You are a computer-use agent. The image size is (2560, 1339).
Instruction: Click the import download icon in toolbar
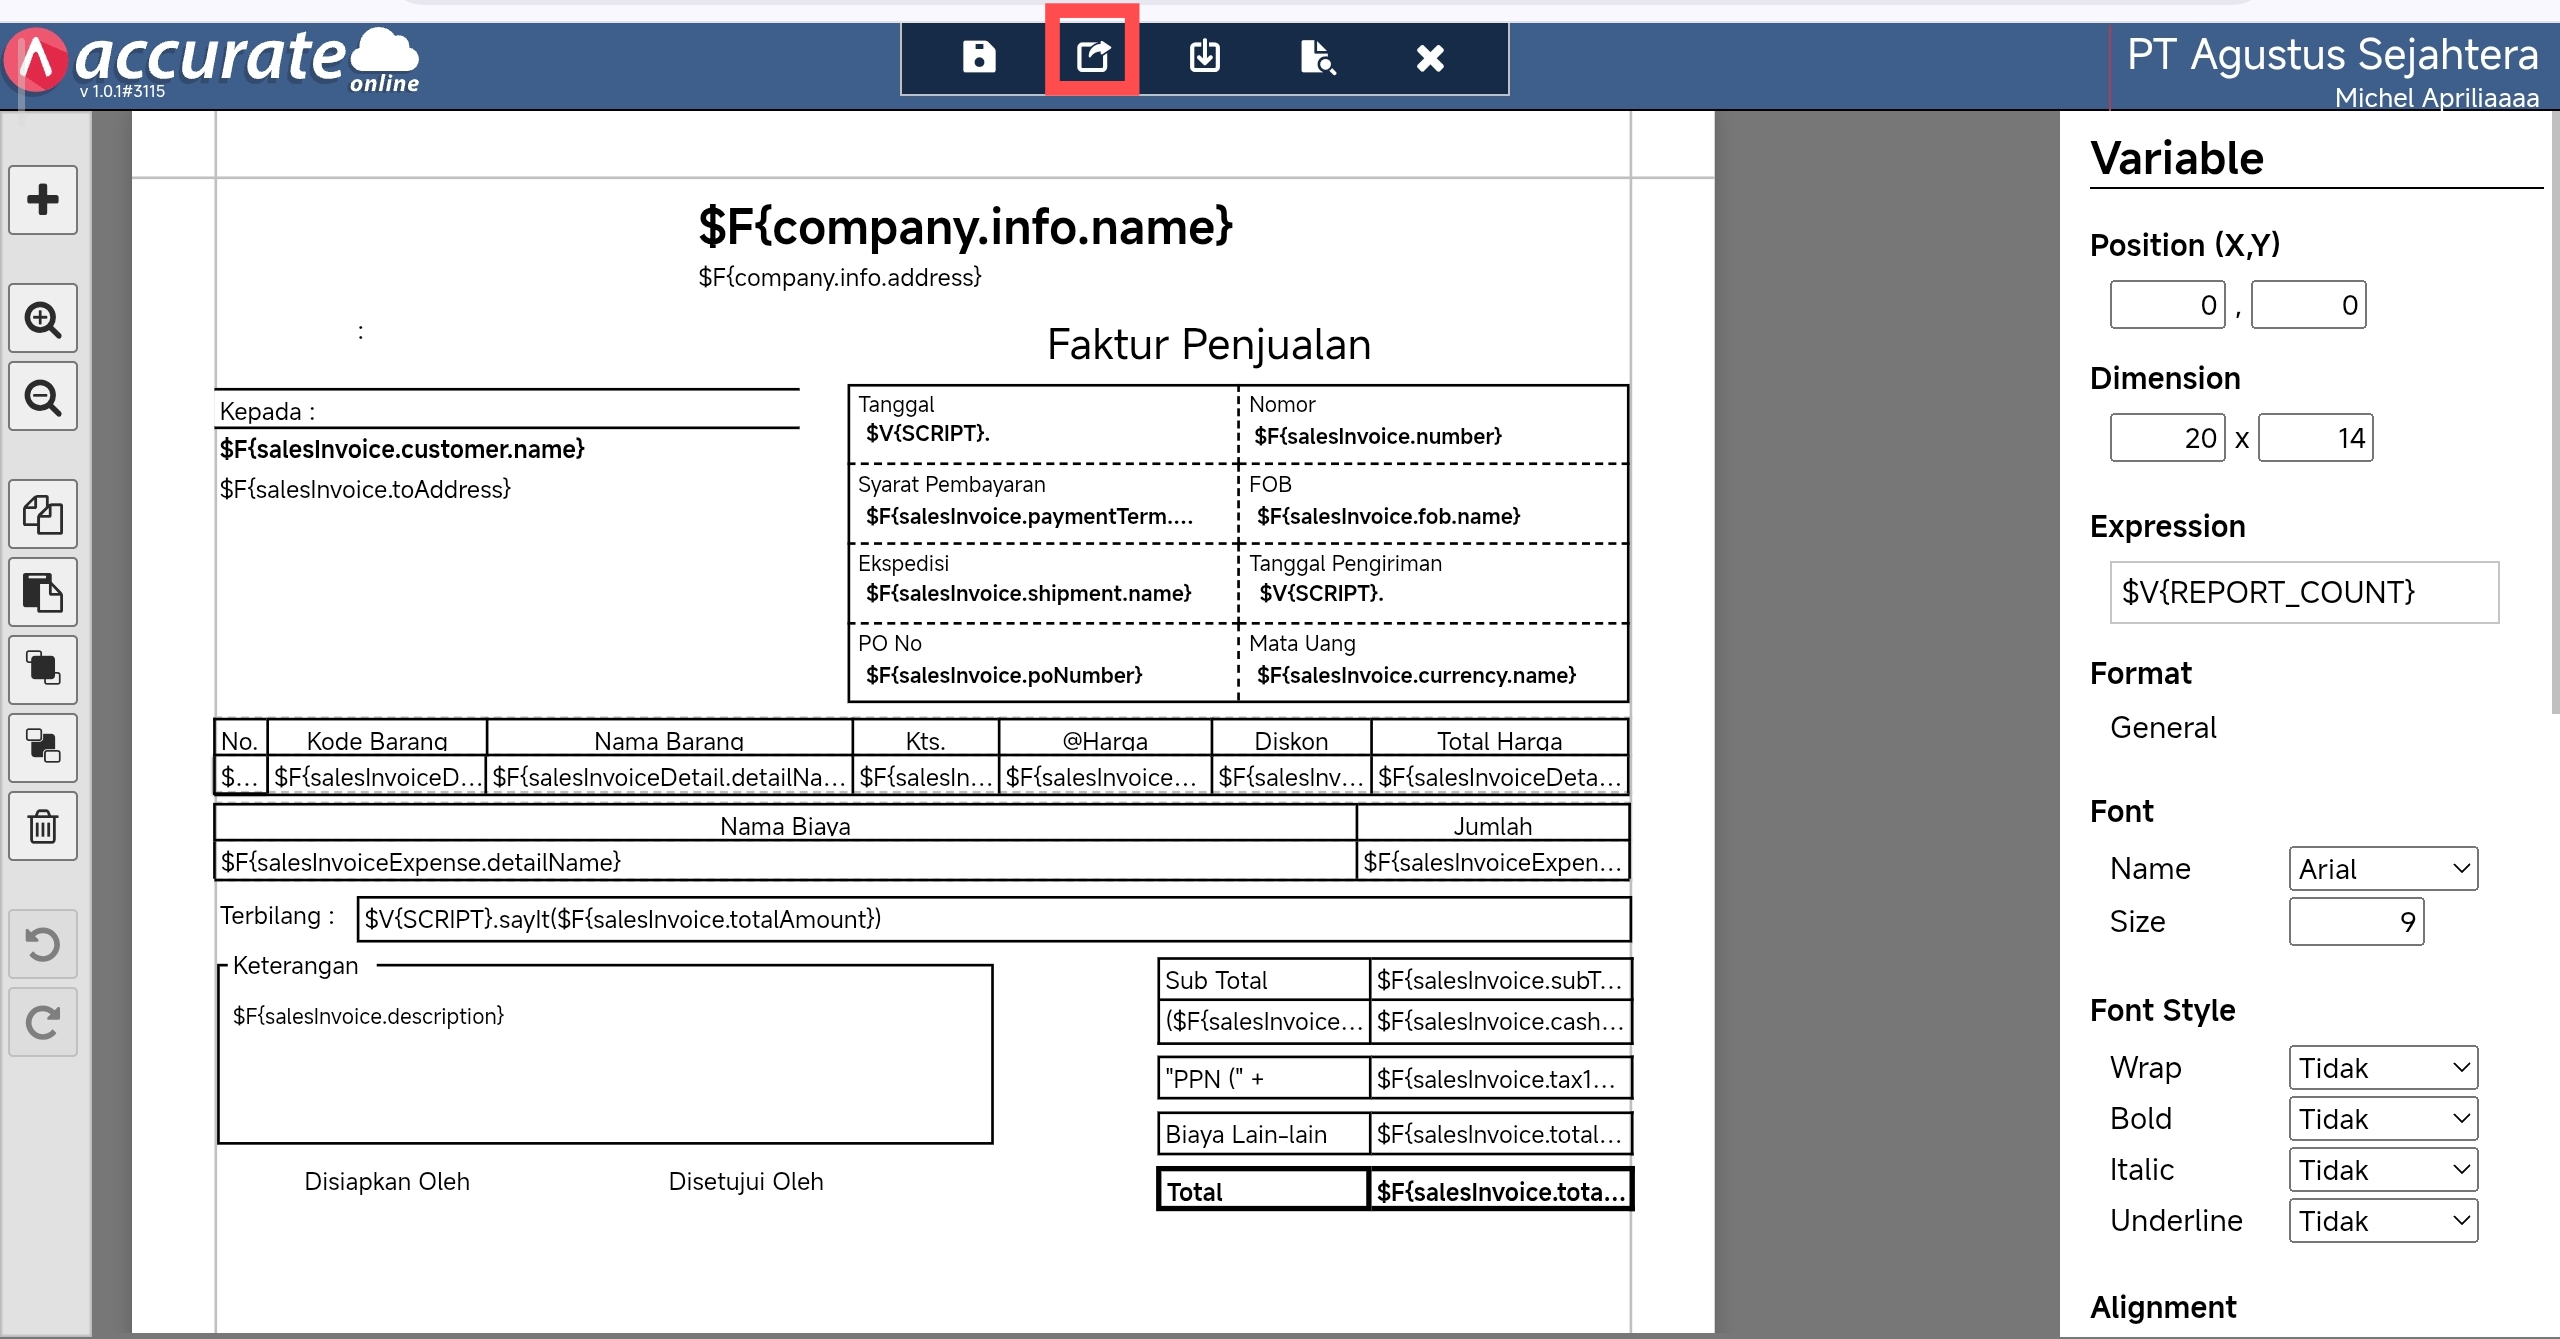[1204, 57]
